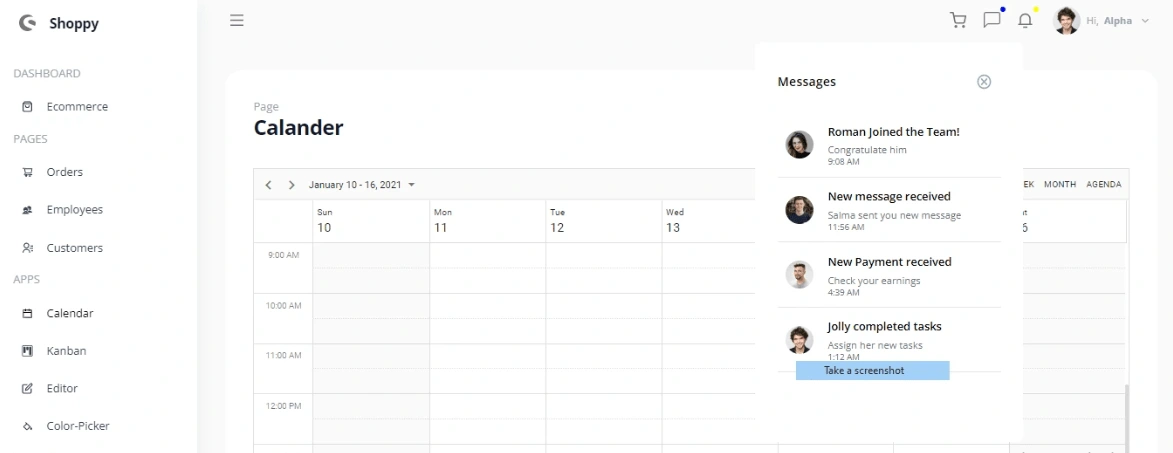Click the Calendar sidebar icon
This screenshot has height=453, width=1173.
(x=28, y=313)
